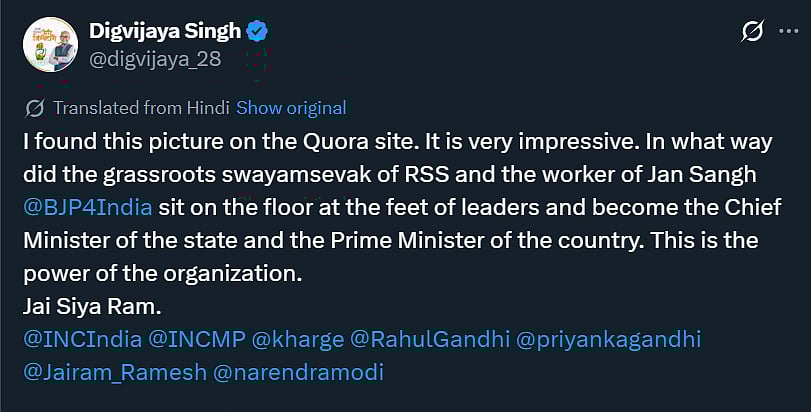Image resolution: width=811 pixels, height=412 pixels.
Task: Open the @digvijaya_28 handle
Action: (x=156, y=59)
